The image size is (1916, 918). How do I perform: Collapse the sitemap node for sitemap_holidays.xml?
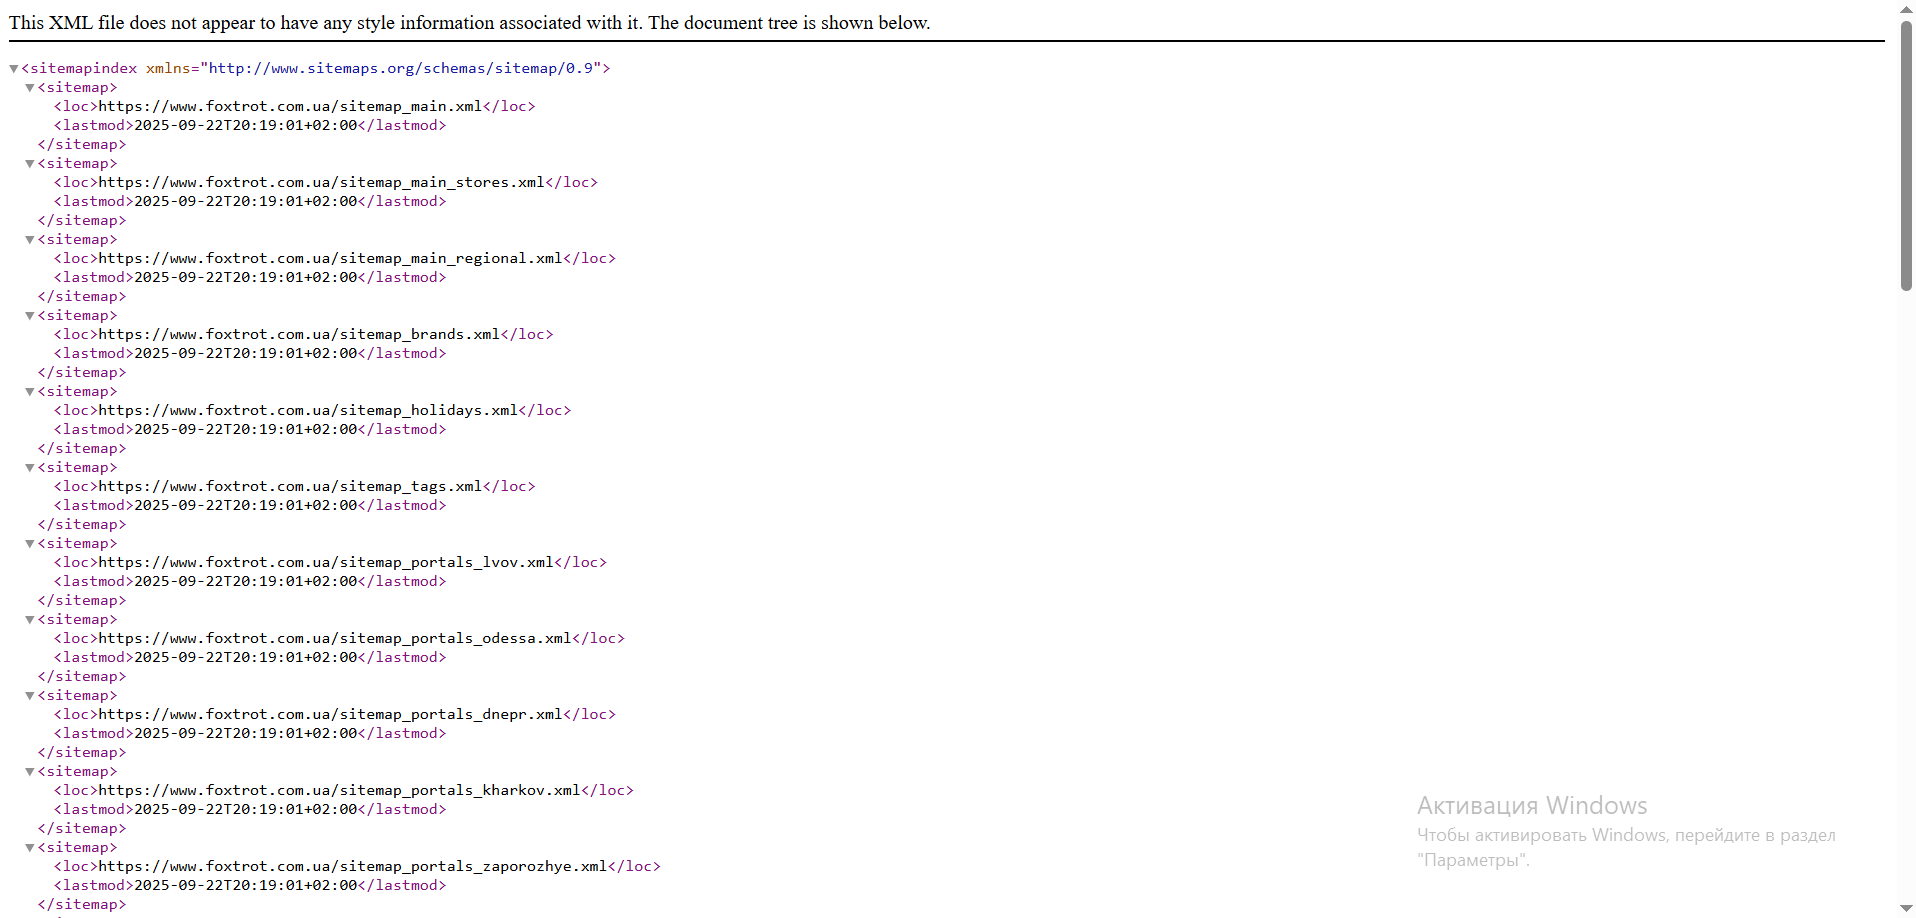[x=30, y=392]
